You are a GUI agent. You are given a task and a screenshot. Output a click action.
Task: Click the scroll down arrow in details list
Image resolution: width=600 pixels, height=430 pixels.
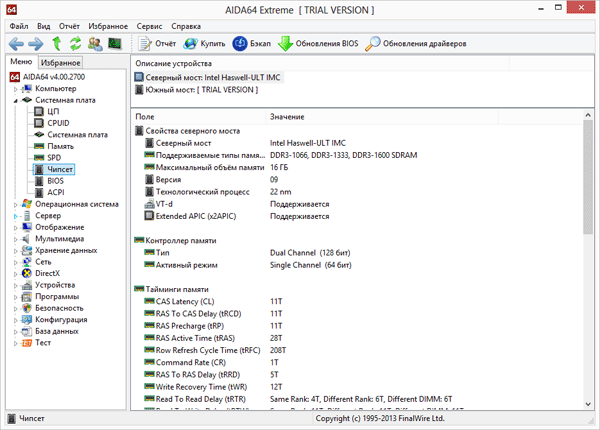(x=588, y=404)
